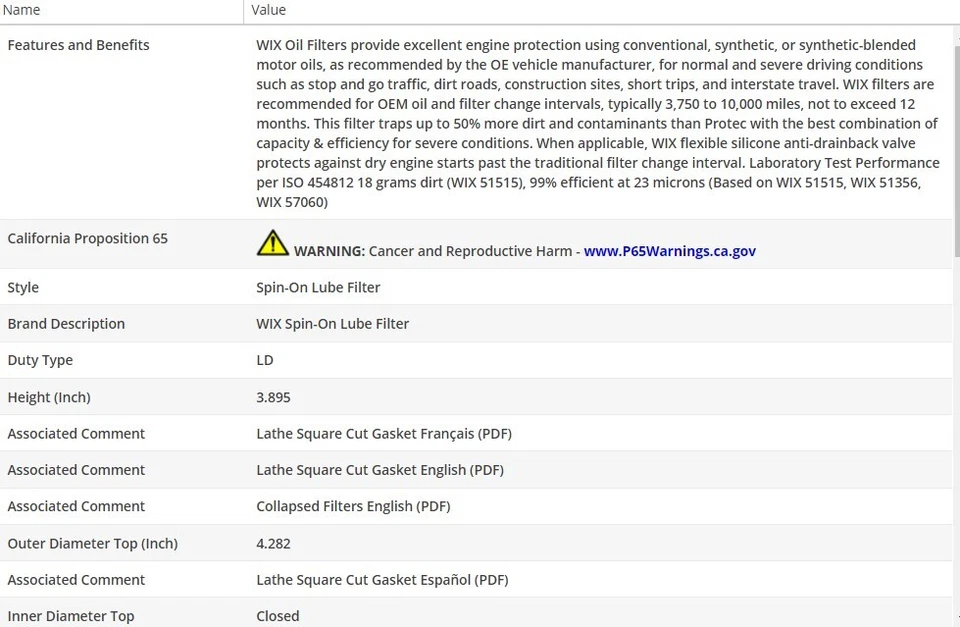960x627 pixels.
Task: Click the Name column header
Action: pyautogui.click(x=22, y=10)
